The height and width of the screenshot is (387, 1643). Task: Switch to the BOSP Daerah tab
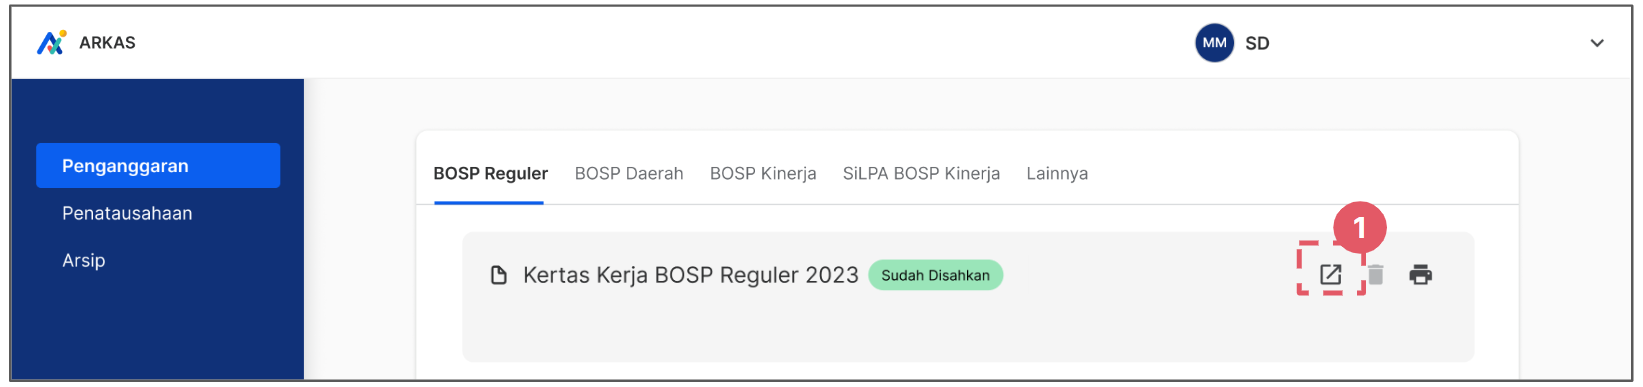point(629,173)
